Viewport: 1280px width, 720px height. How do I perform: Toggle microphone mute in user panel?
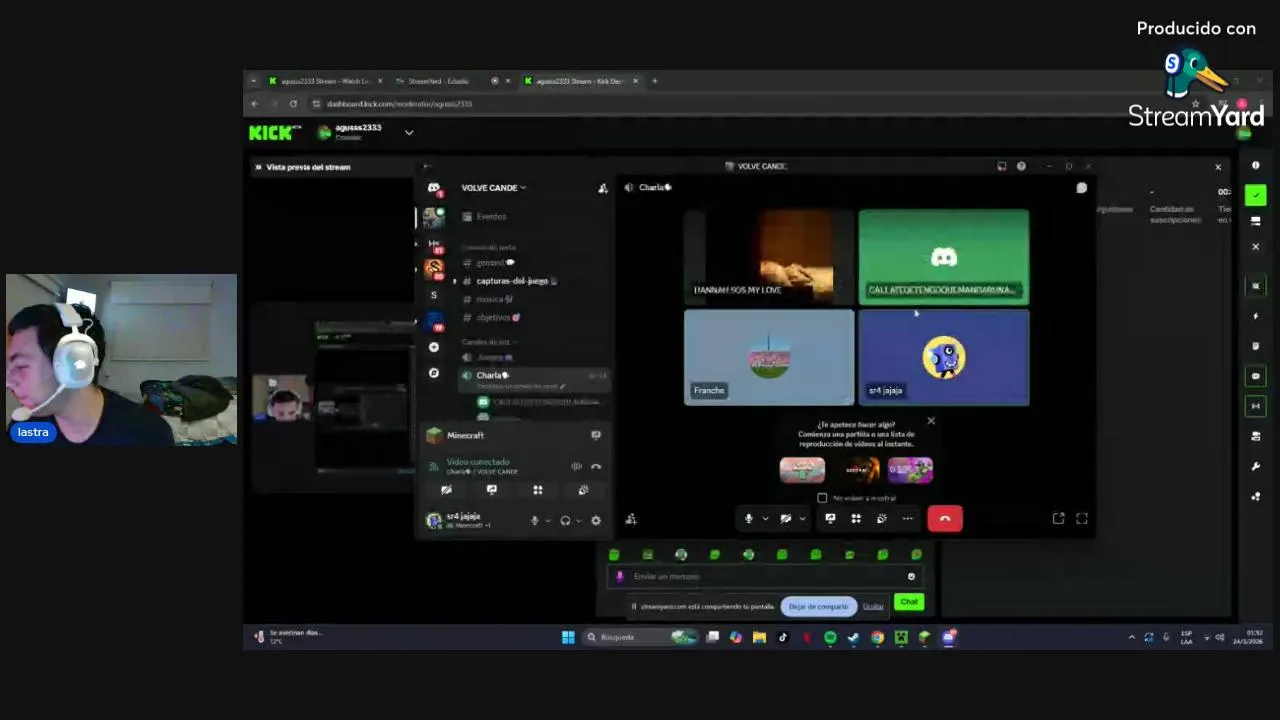point(534,520)
